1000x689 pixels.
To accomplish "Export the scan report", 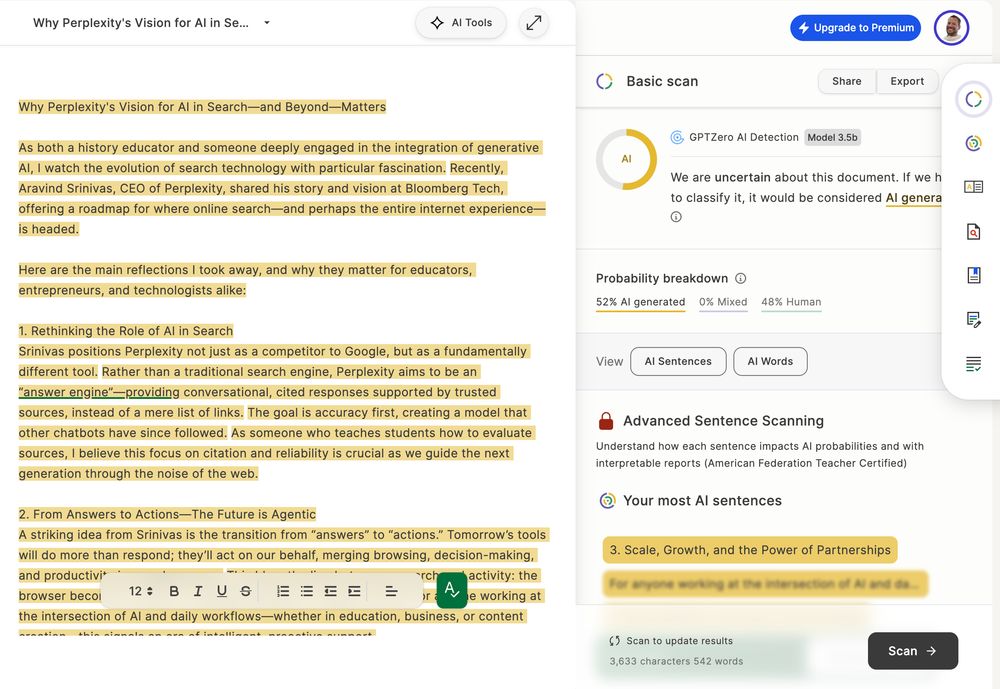I will [907, 81].
